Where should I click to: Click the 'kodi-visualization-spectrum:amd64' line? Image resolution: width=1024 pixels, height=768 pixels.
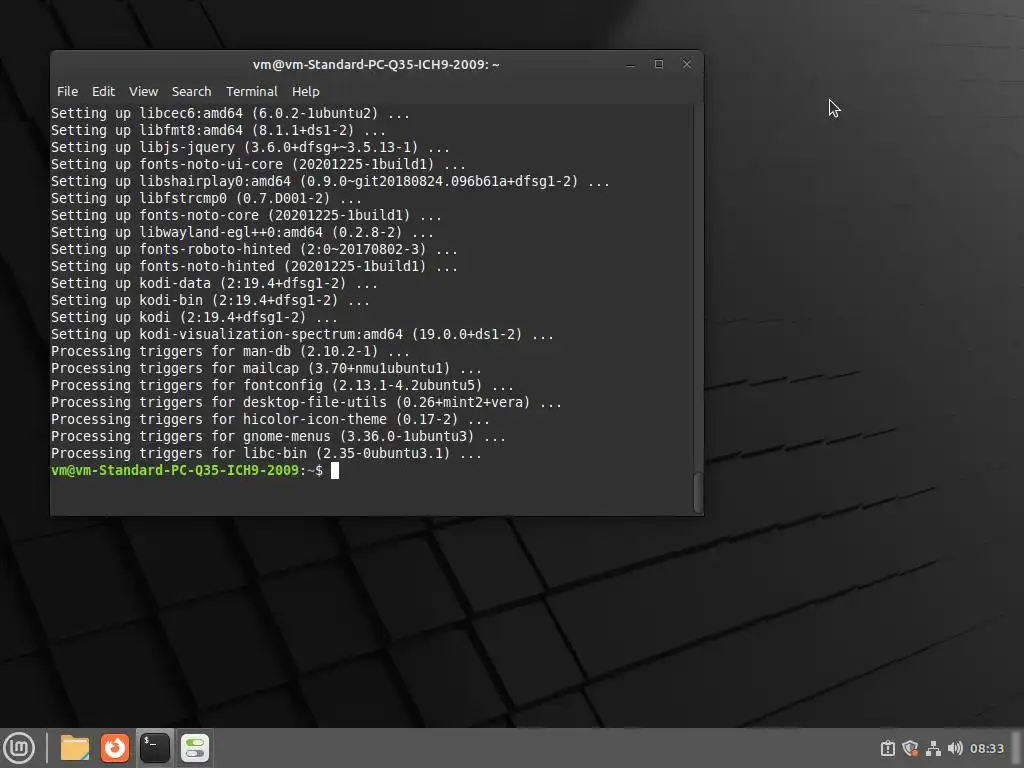pos(302,334)
